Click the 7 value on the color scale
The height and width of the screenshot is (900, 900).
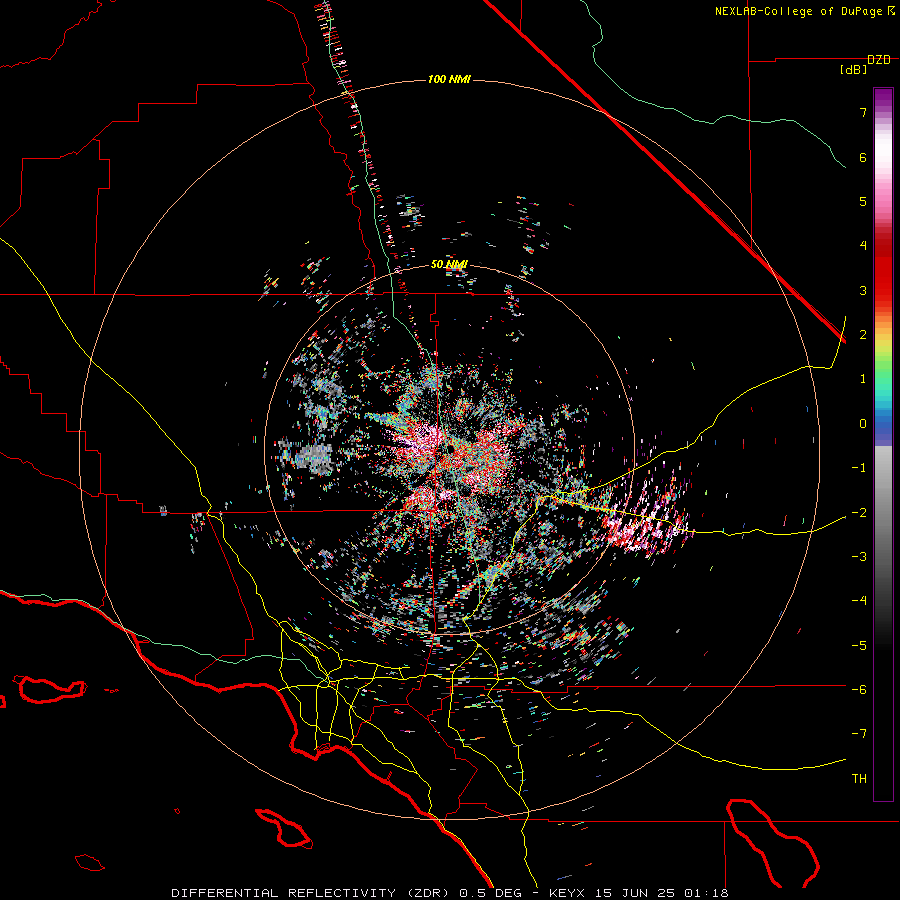863,112
